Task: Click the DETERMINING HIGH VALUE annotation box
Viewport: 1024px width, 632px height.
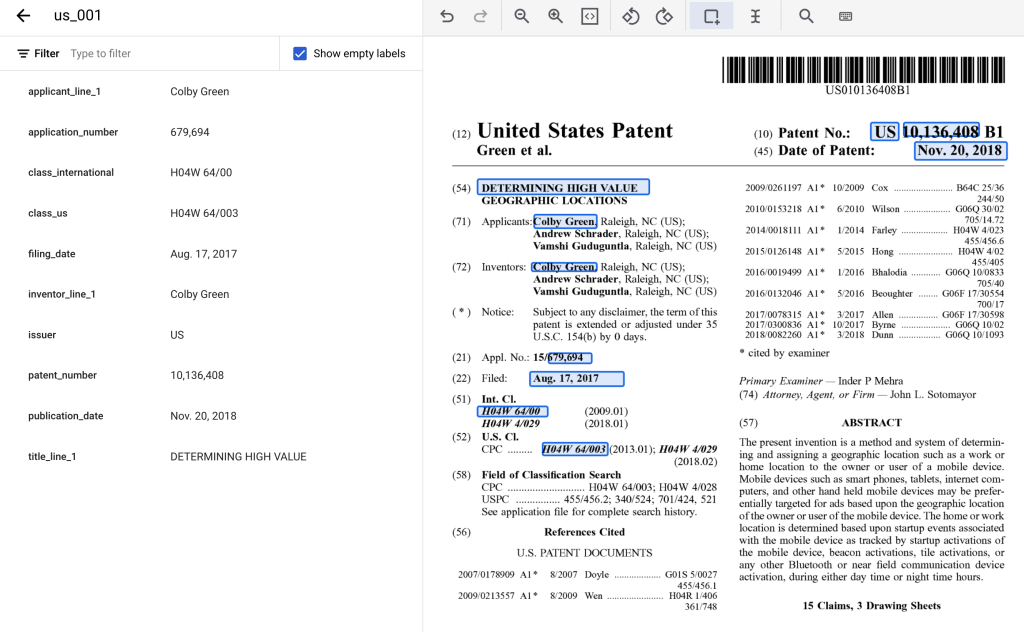Action: tap(563, 187)
